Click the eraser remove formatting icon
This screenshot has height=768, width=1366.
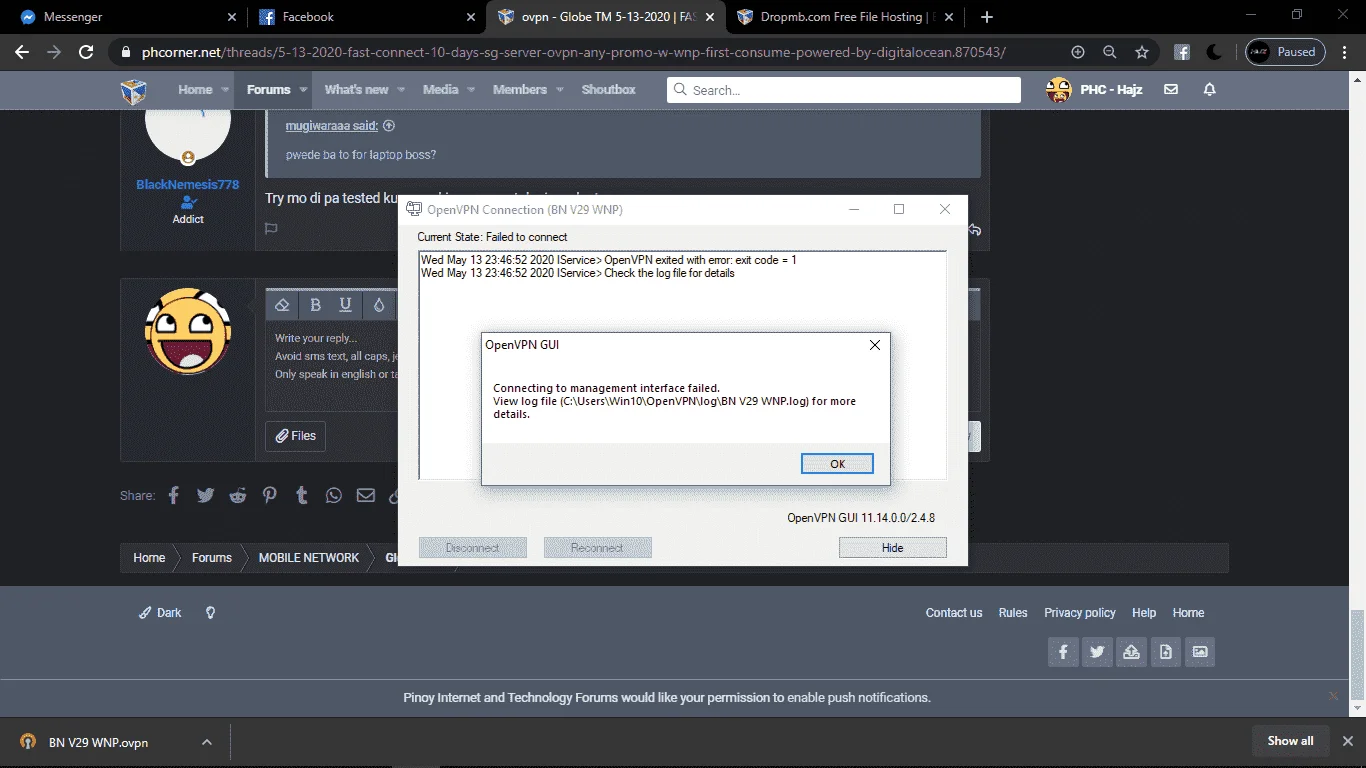tap(282, 305)
